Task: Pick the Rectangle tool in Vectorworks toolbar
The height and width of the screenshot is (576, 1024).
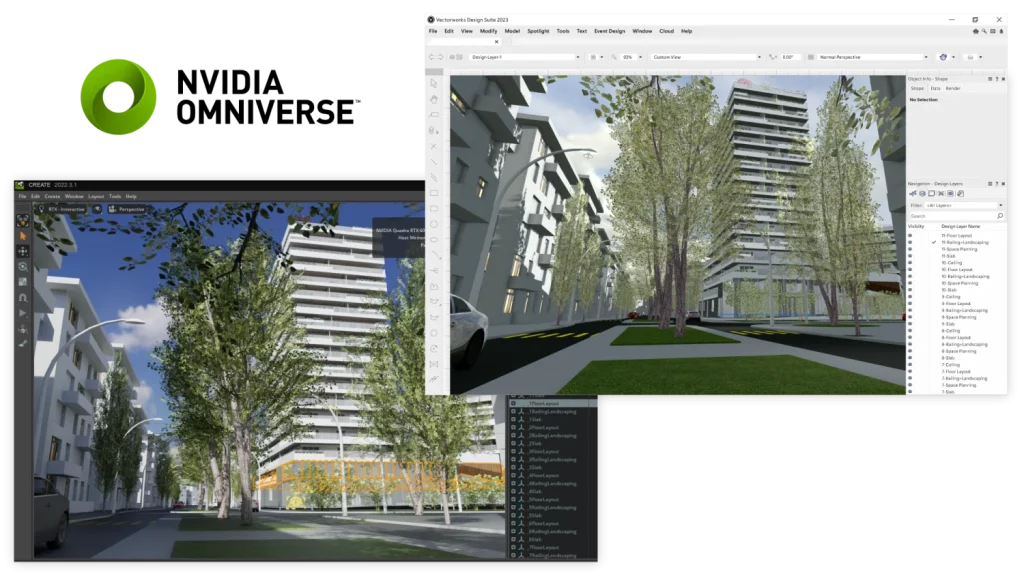Action: (x=434, y=193)
